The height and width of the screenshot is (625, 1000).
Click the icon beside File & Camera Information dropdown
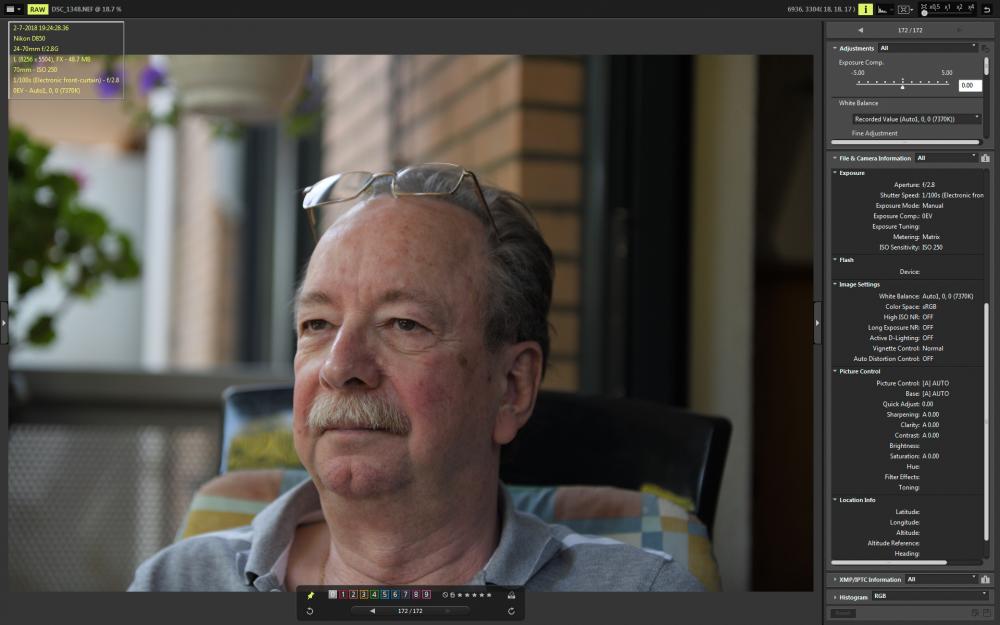coord(985,158)
